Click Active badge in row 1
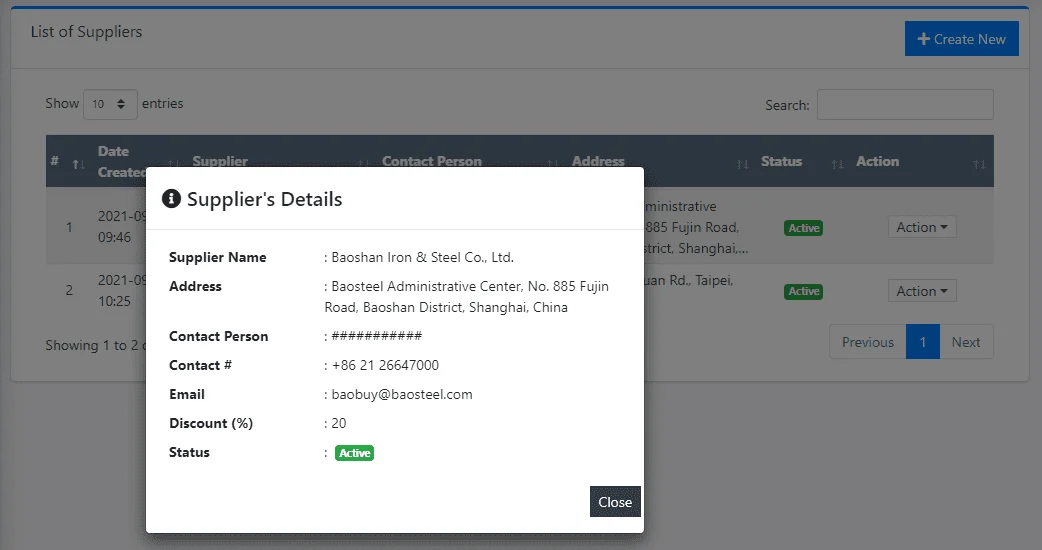The width and height of the screenshot is (1042, 550). [803, 228]
